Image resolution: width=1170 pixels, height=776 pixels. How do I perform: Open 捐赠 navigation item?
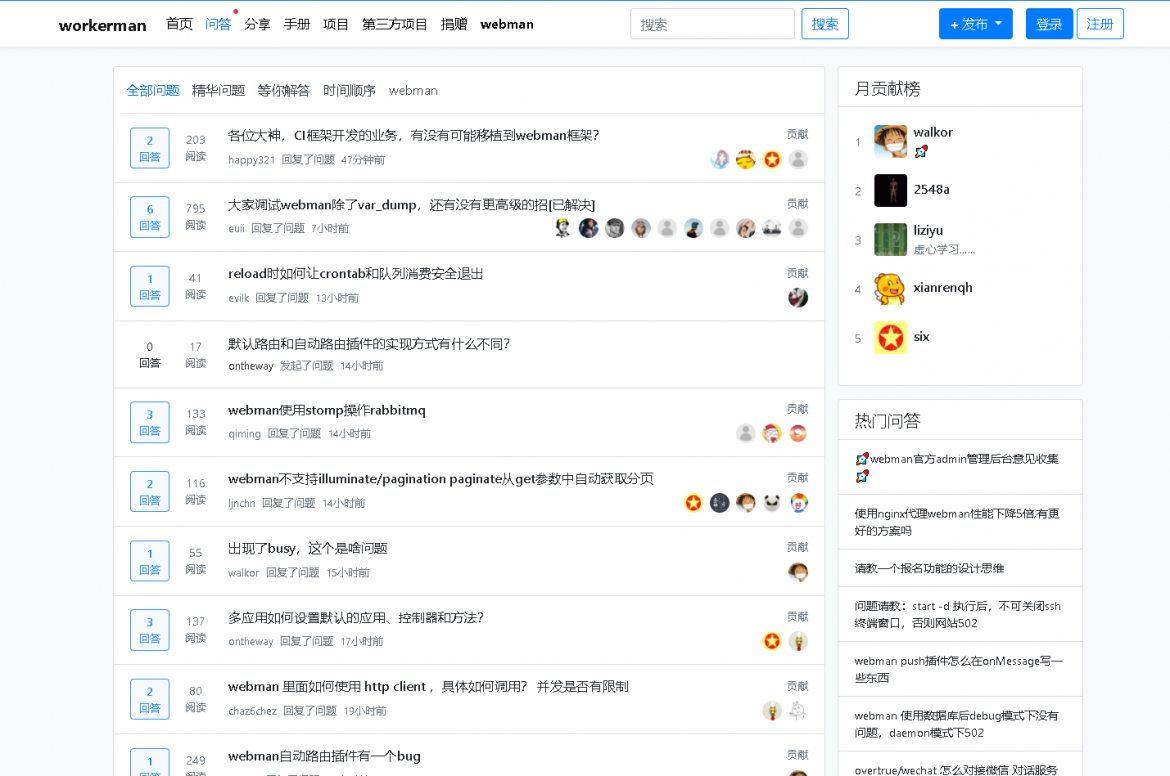tap(454, 24)
